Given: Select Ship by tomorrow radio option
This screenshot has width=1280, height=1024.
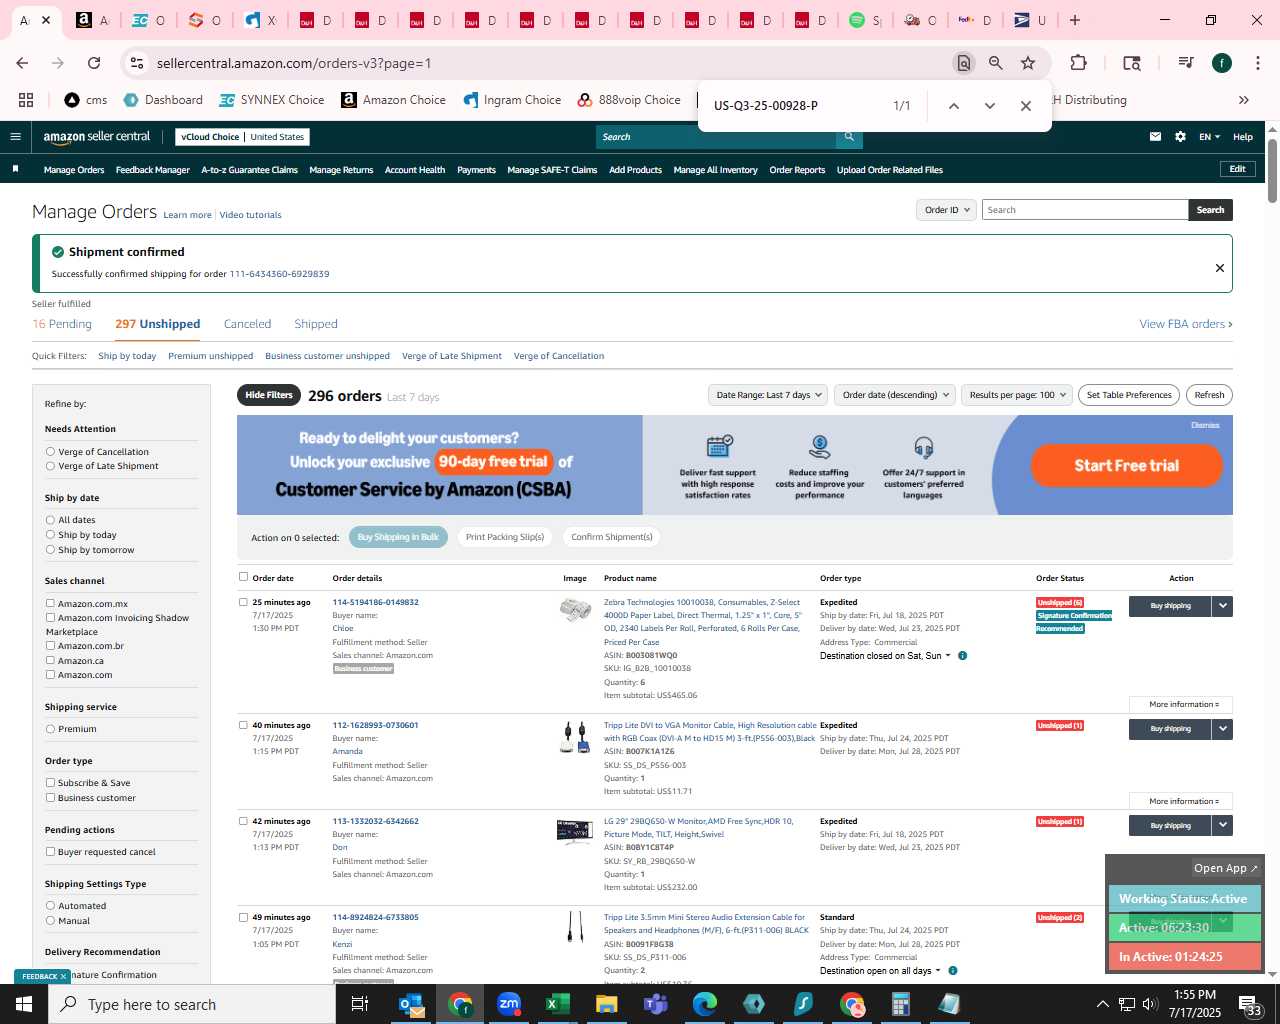Looking at the screenshot, I should point(50,550).
